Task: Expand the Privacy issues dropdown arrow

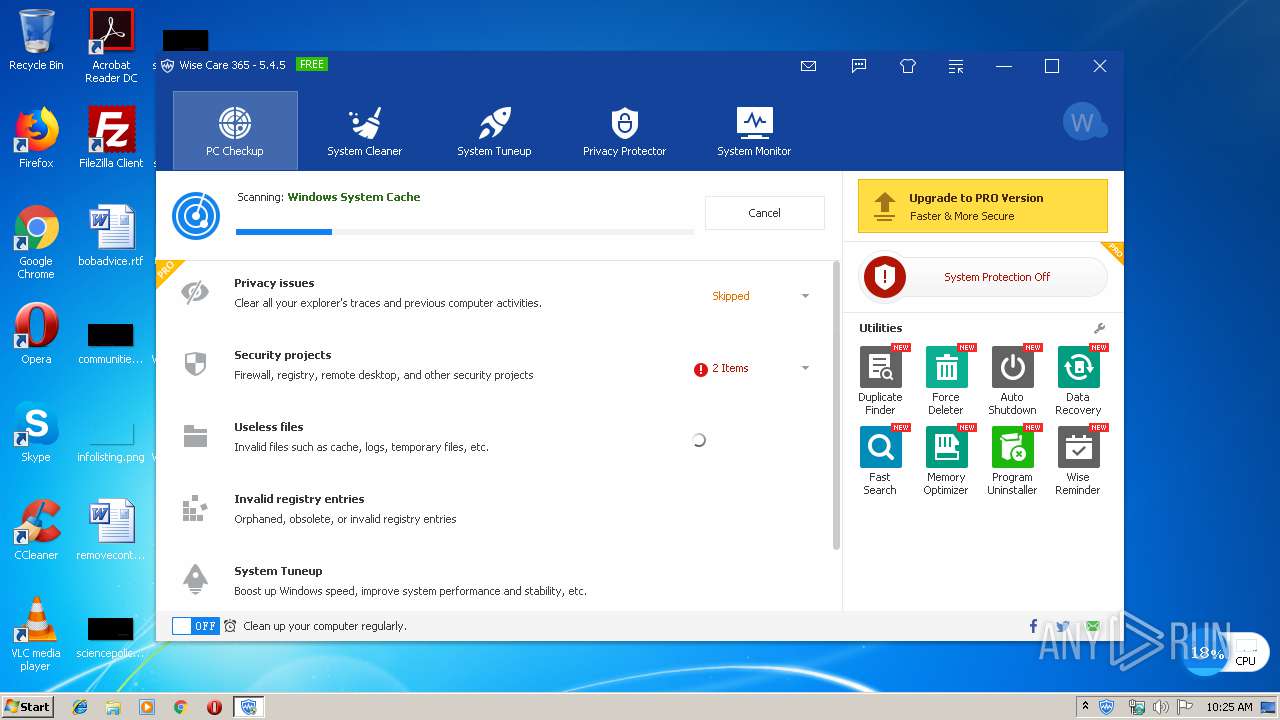Action: [x=805, y=296]
